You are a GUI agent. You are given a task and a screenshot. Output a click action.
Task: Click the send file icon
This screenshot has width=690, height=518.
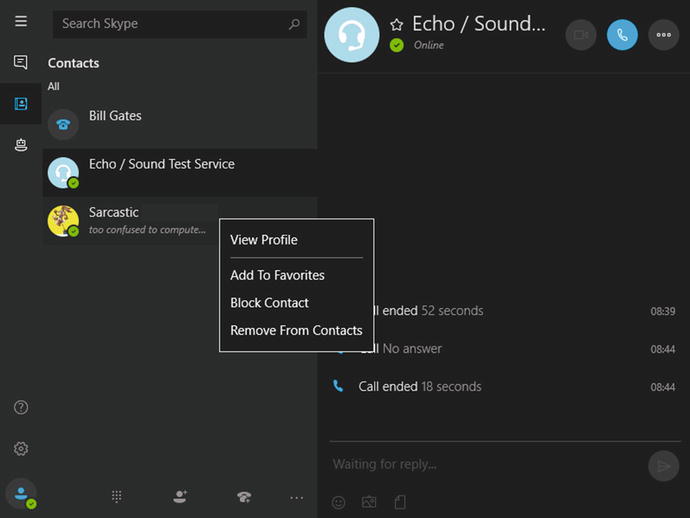click(x=400, y=502)
